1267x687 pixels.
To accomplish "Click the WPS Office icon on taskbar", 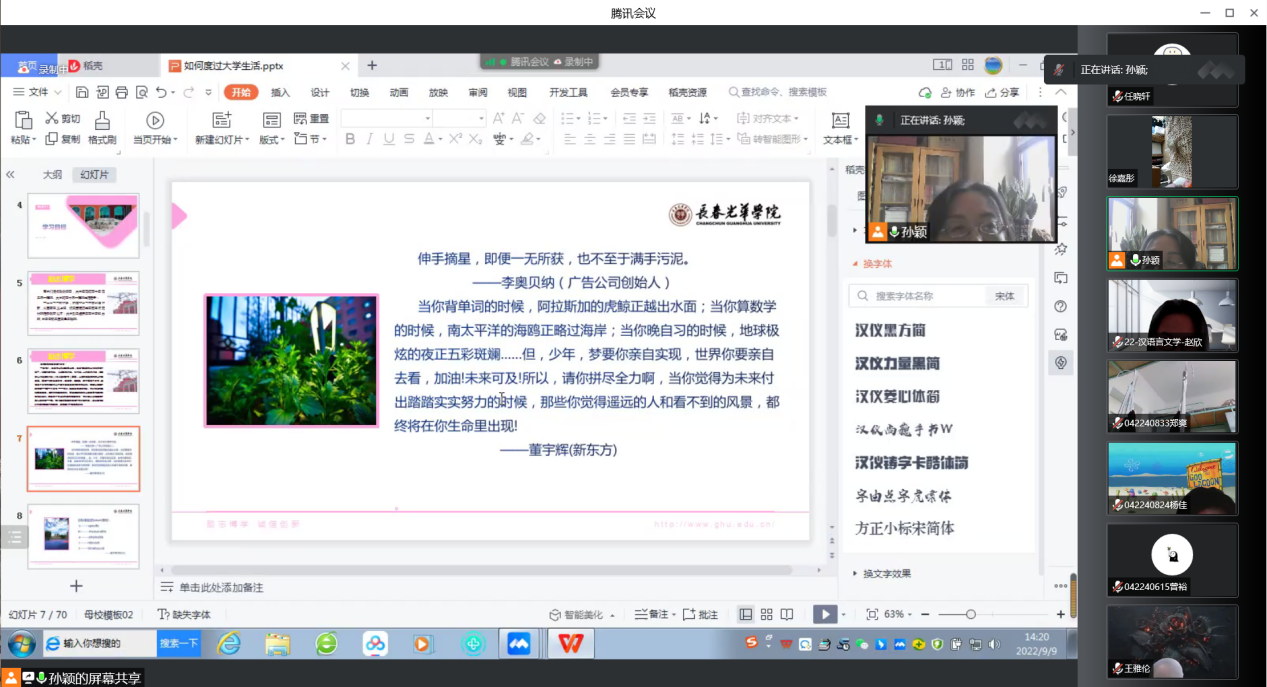I will point(570,644).
